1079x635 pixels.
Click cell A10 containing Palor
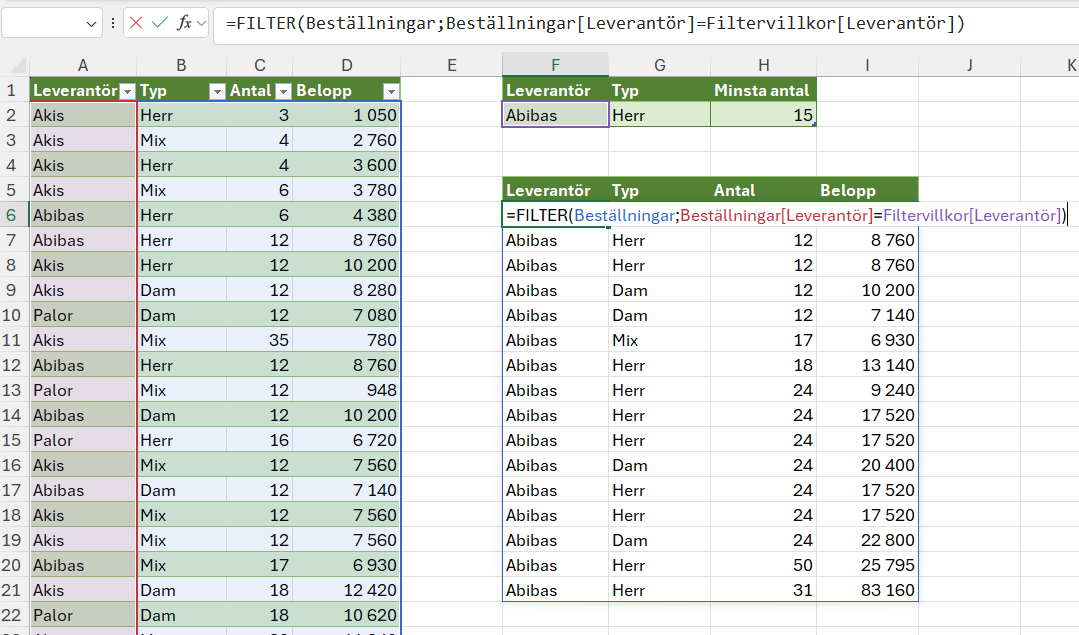(83, 315)
